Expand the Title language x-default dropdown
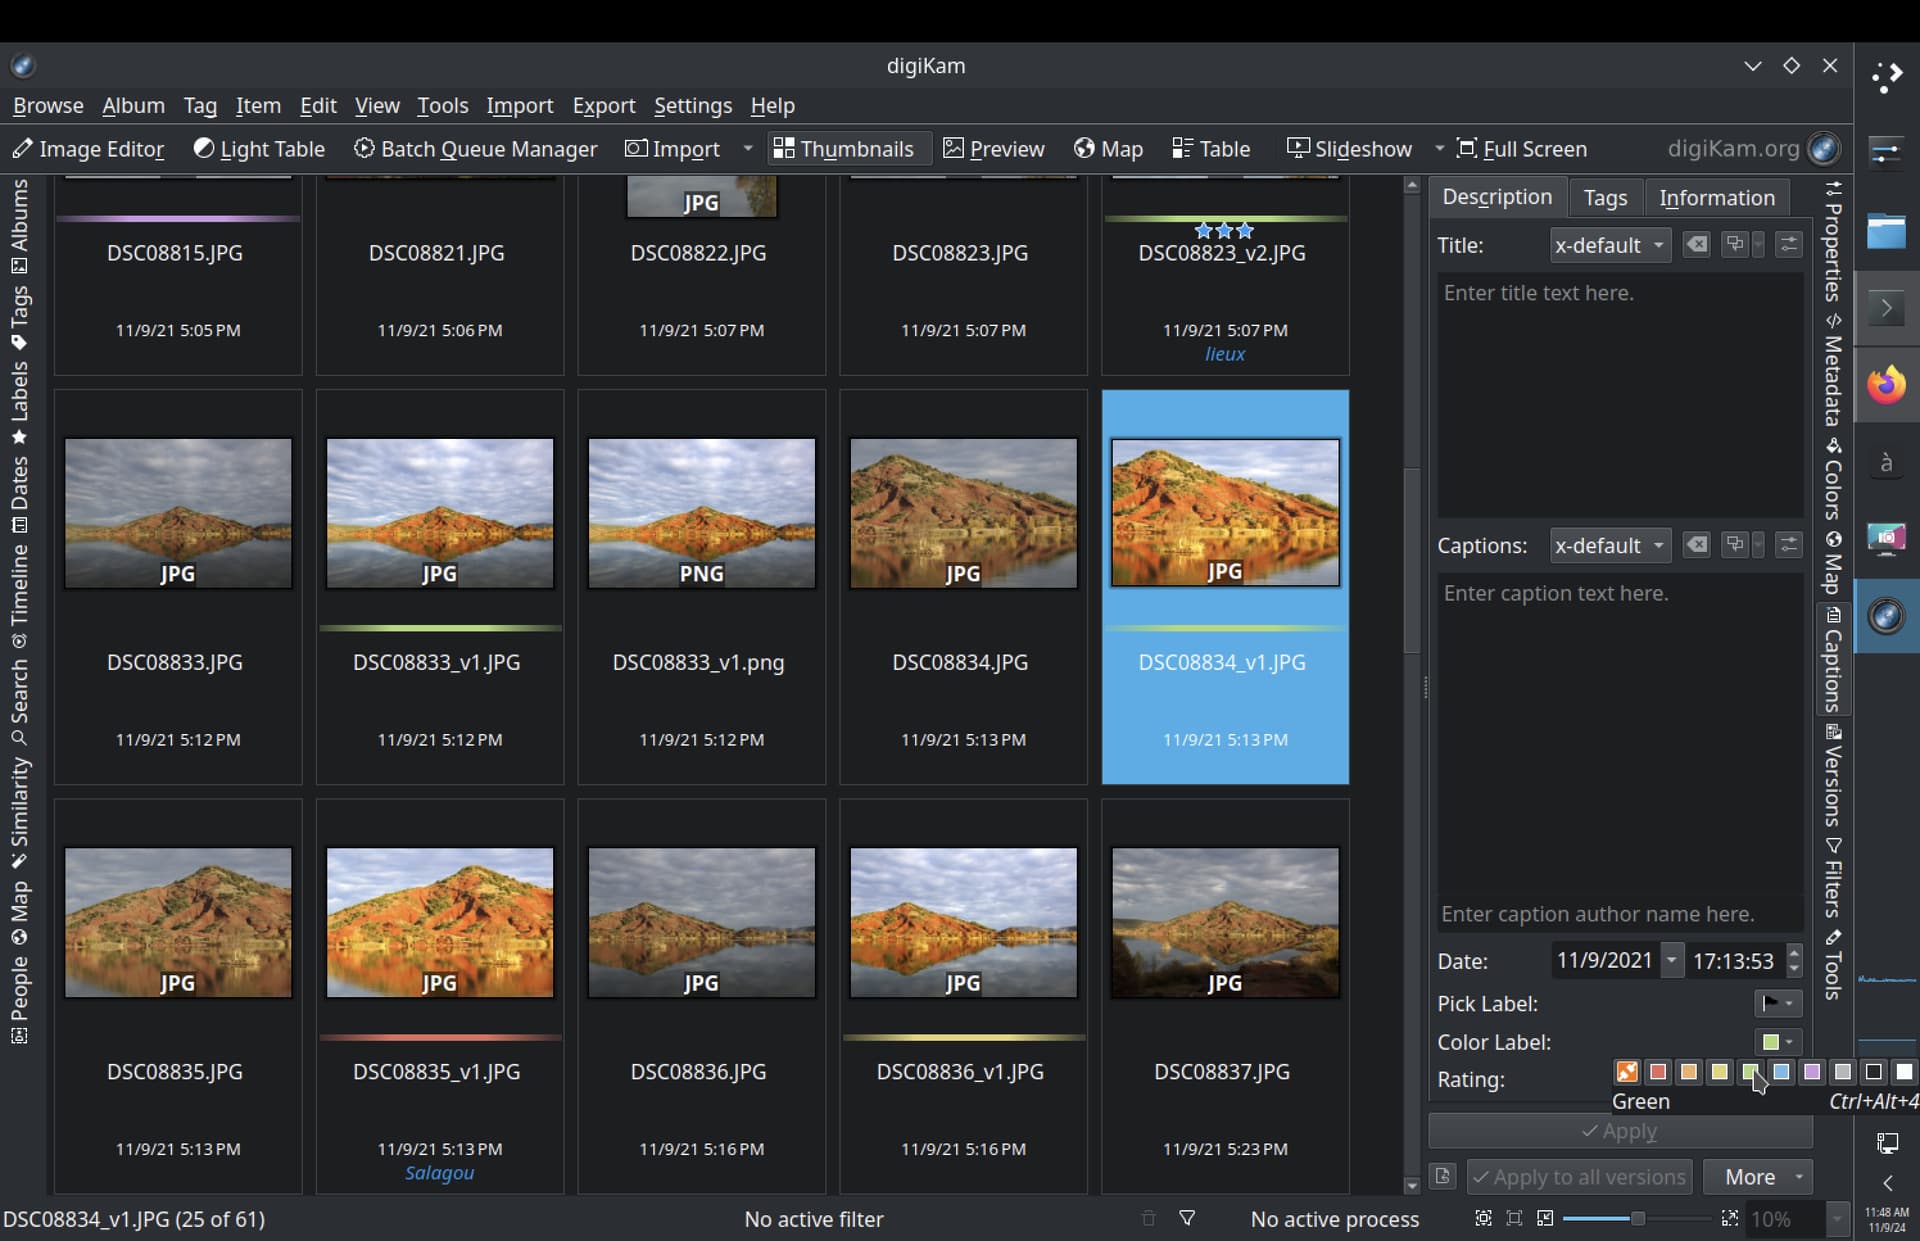The image size is (1920, 1241). [x=1610, y=245]
